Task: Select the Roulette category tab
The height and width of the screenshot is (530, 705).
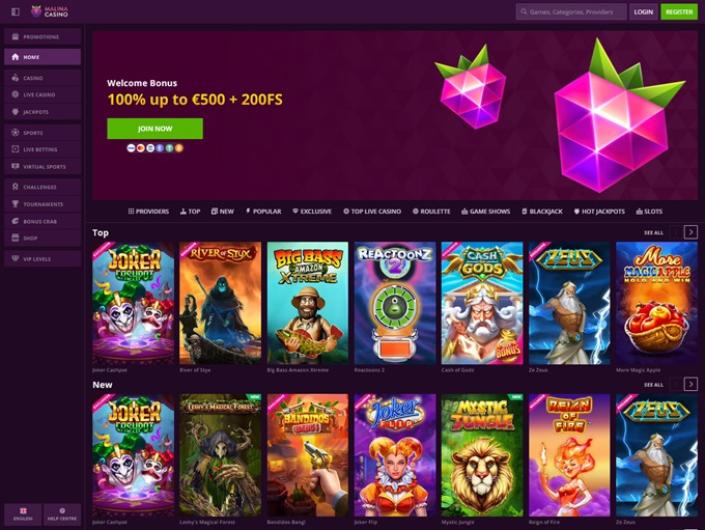Action: click(431, 211)
